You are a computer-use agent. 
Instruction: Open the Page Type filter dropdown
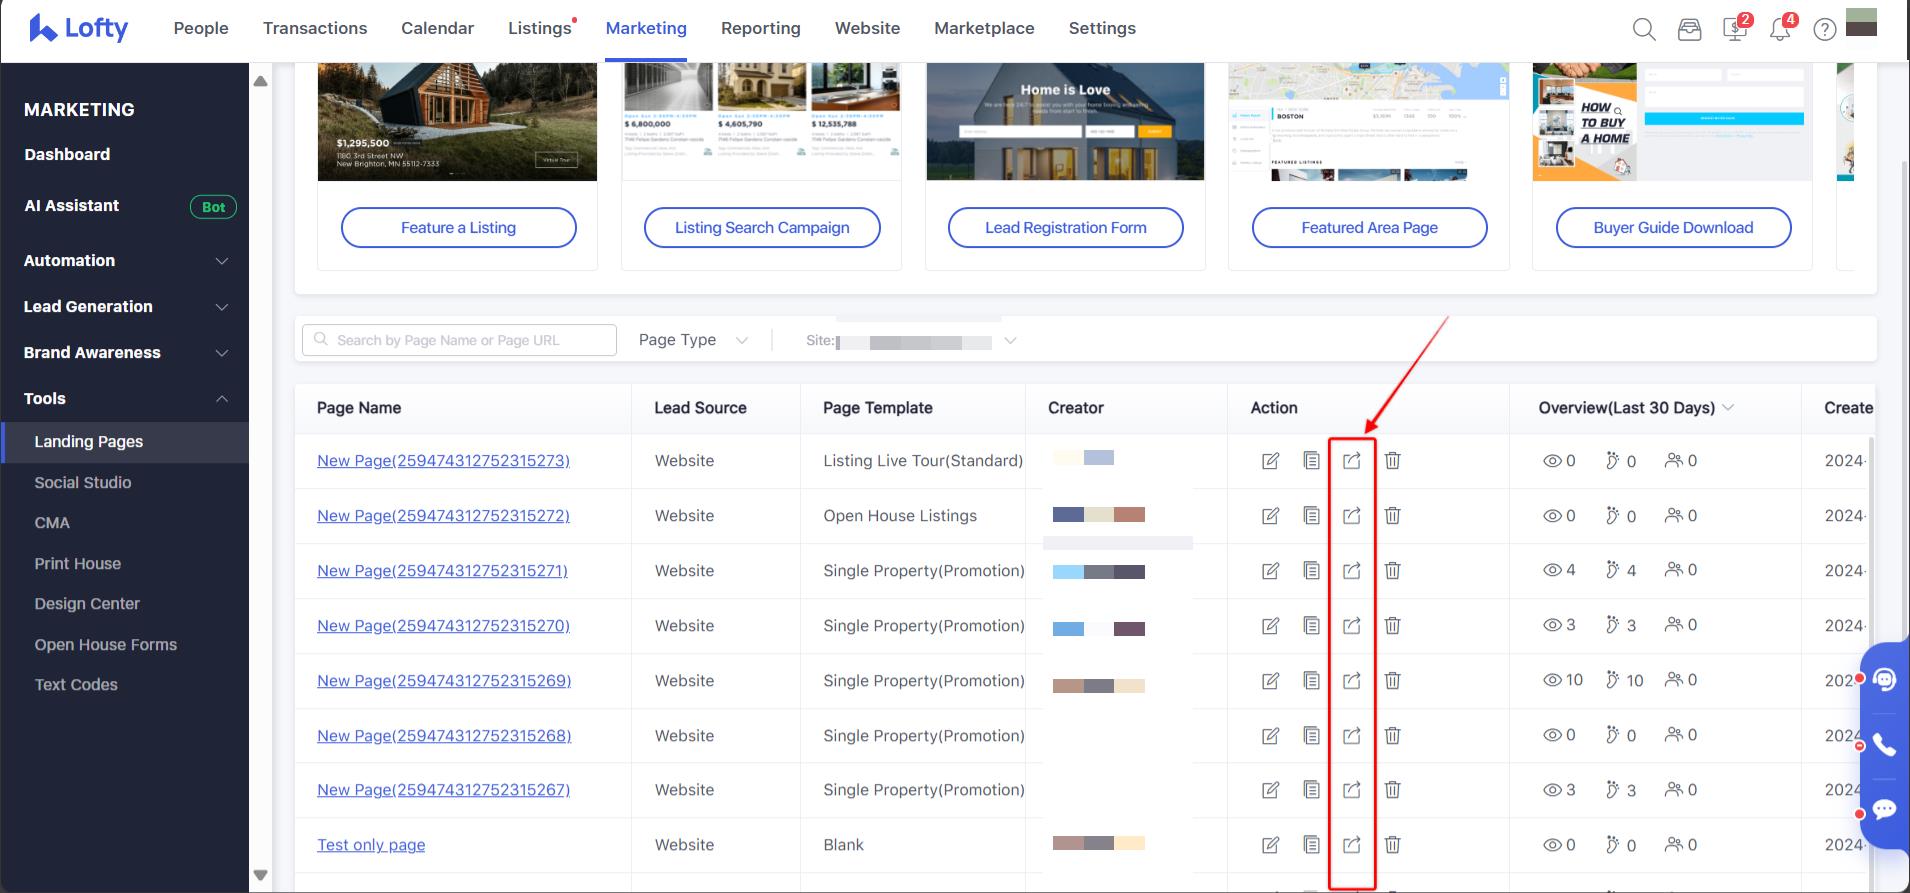click(693, 340)
